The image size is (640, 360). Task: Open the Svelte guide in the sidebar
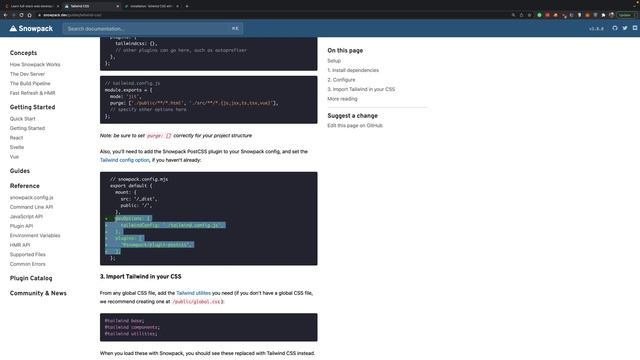[17, 147]
